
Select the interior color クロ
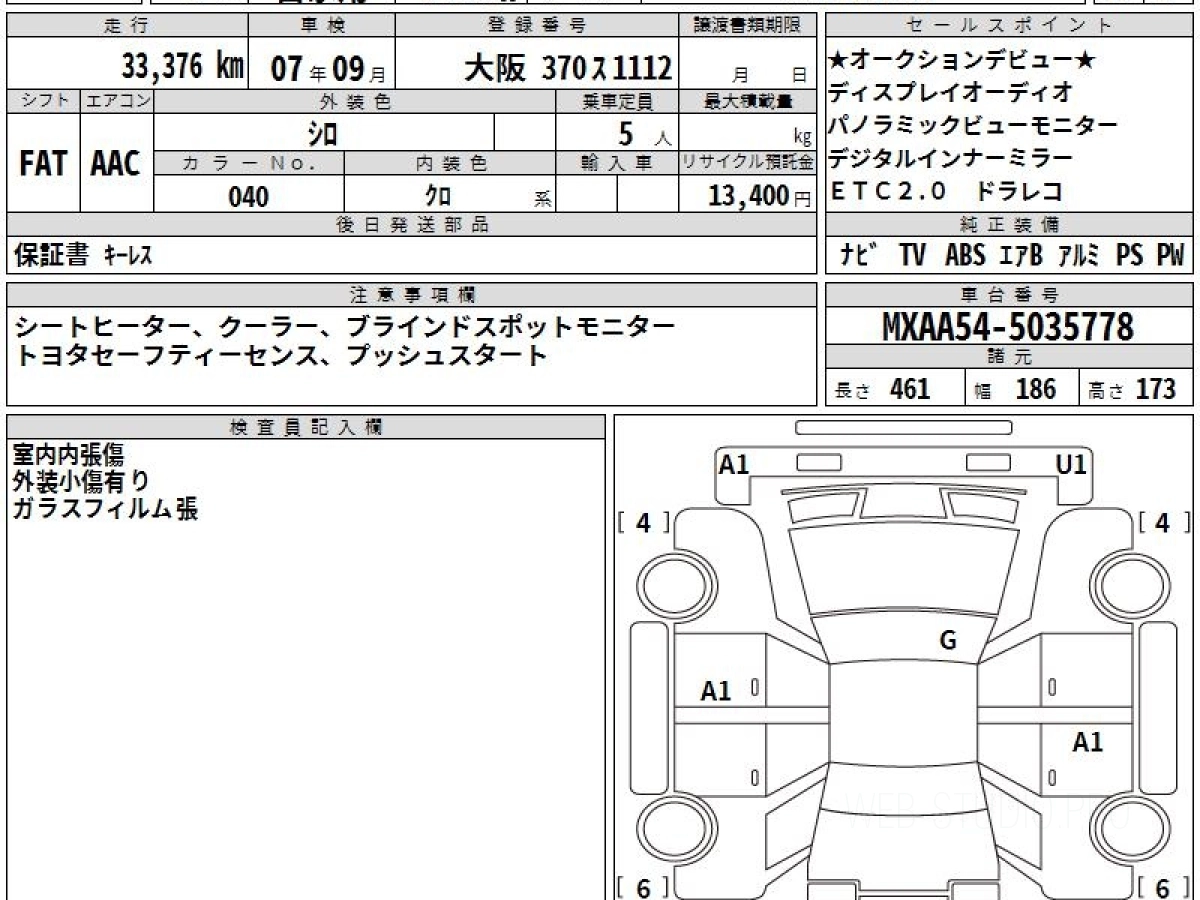click(438, 197)
